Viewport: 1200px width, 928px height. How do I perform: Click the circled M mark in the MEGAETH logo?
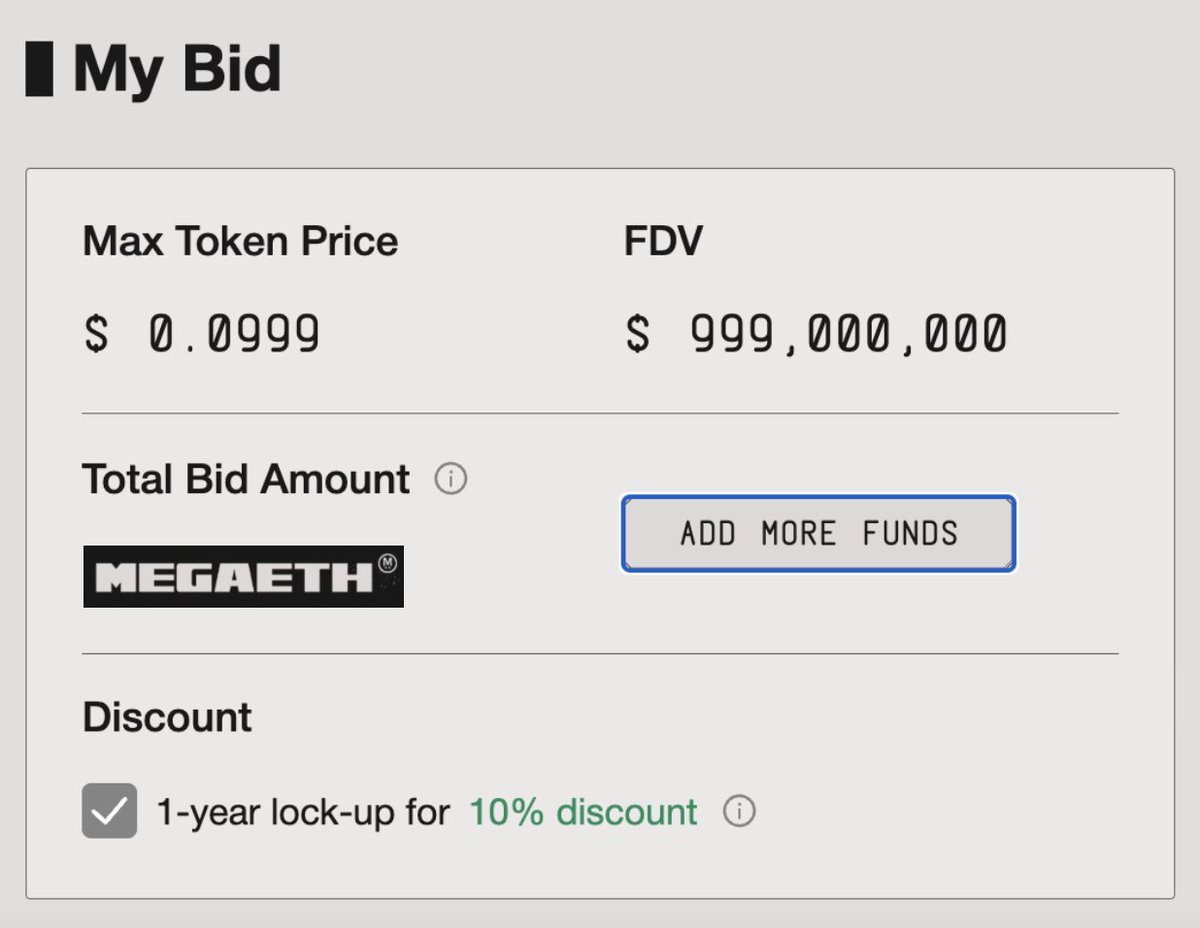coord(388,562)
